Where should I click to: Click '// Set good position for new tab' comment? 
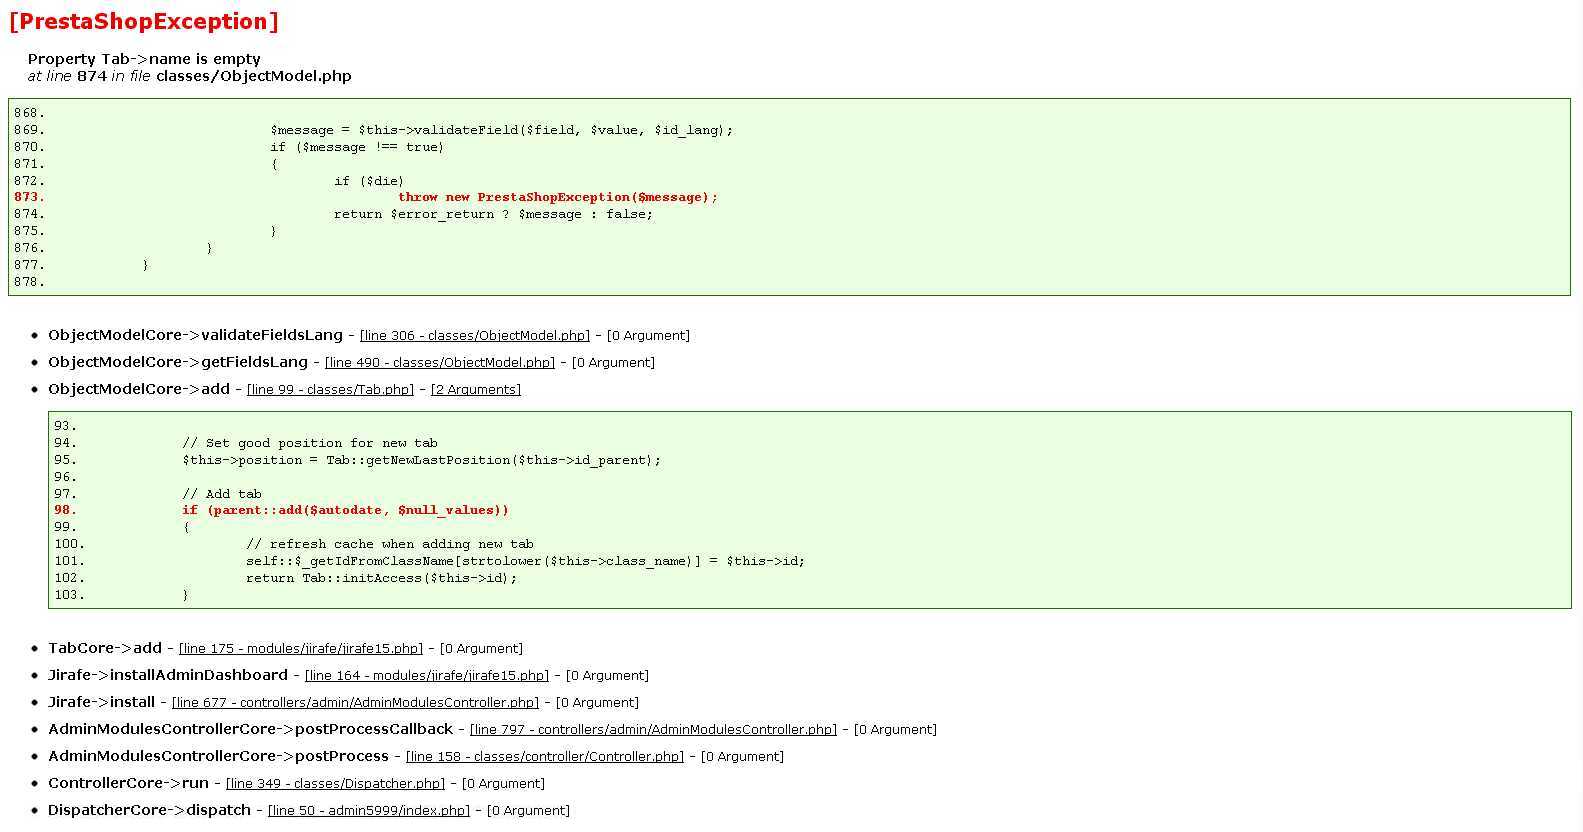pos(310,443)
